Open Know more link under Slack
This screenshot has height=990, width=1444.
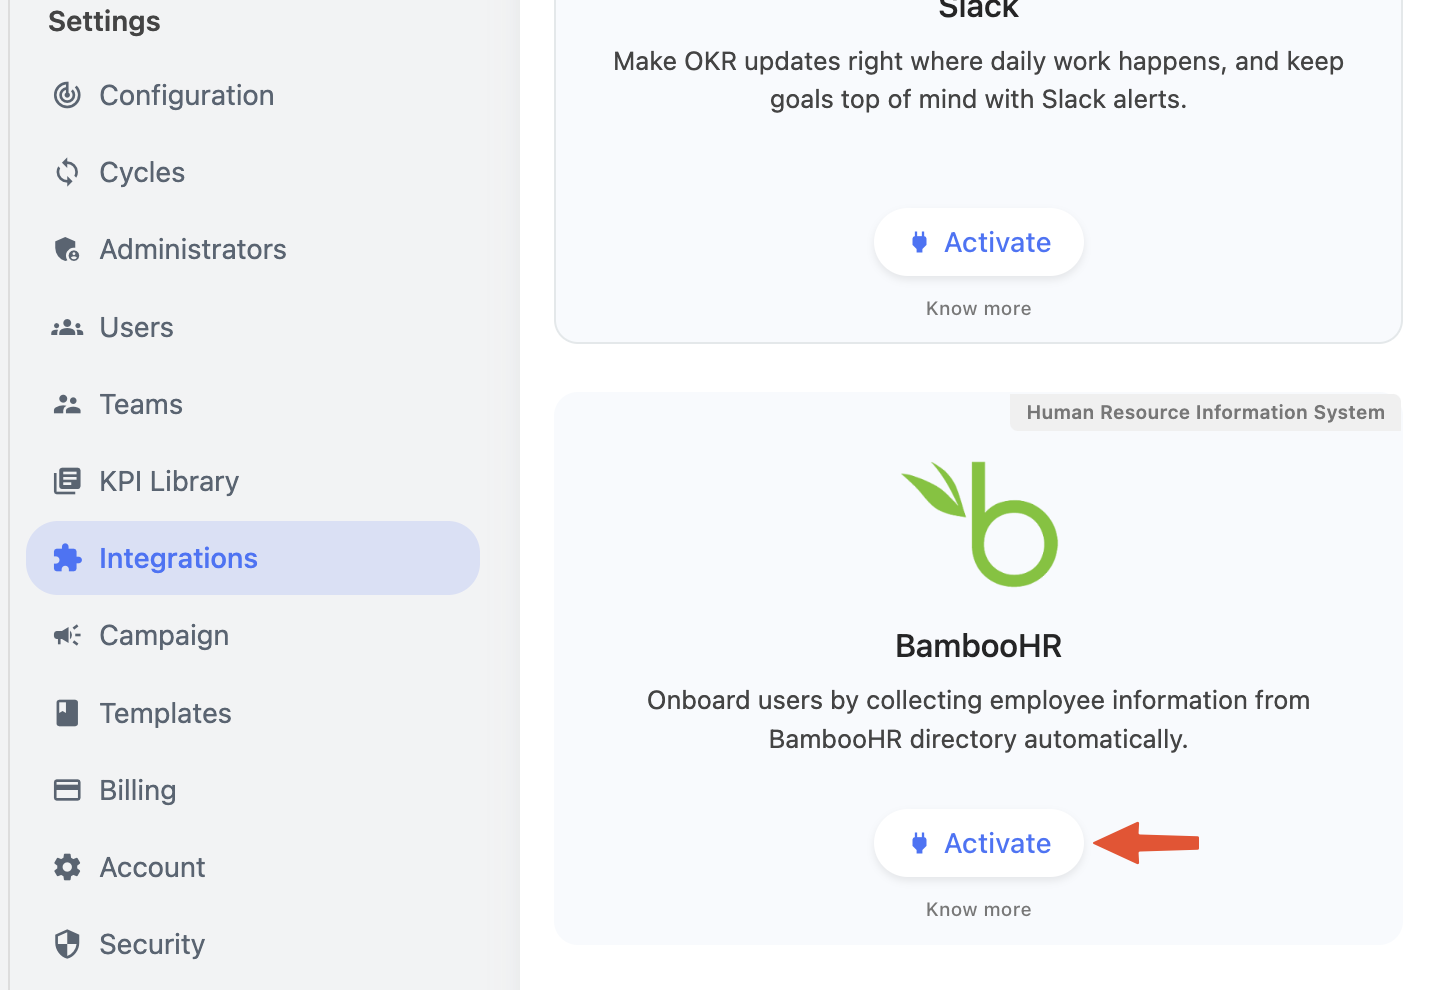979,308
